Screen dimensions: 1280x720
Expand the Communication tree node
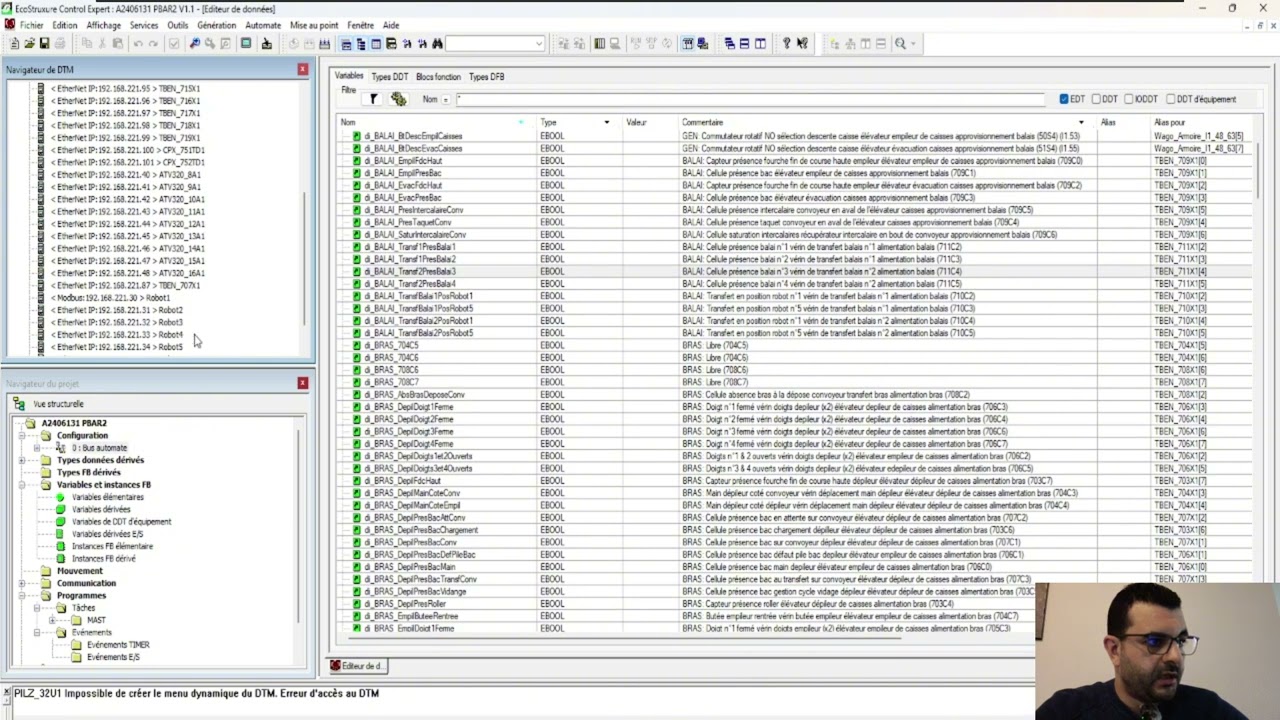[x=22, y=583]
